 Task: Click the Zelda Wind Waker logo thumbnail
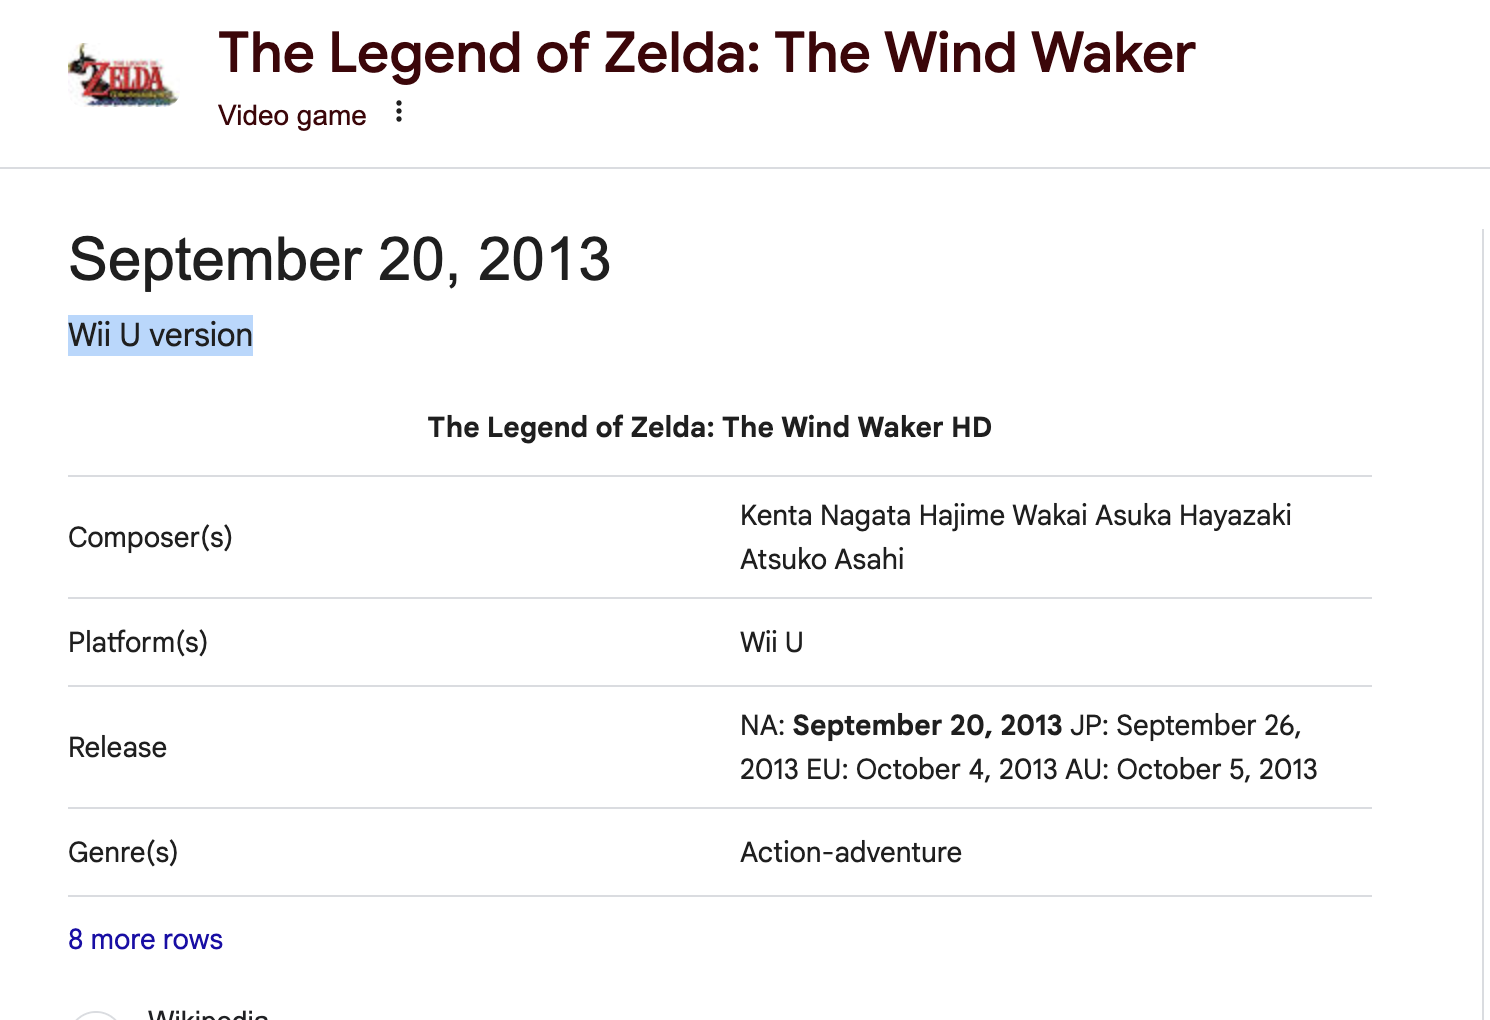coord(122,75)
